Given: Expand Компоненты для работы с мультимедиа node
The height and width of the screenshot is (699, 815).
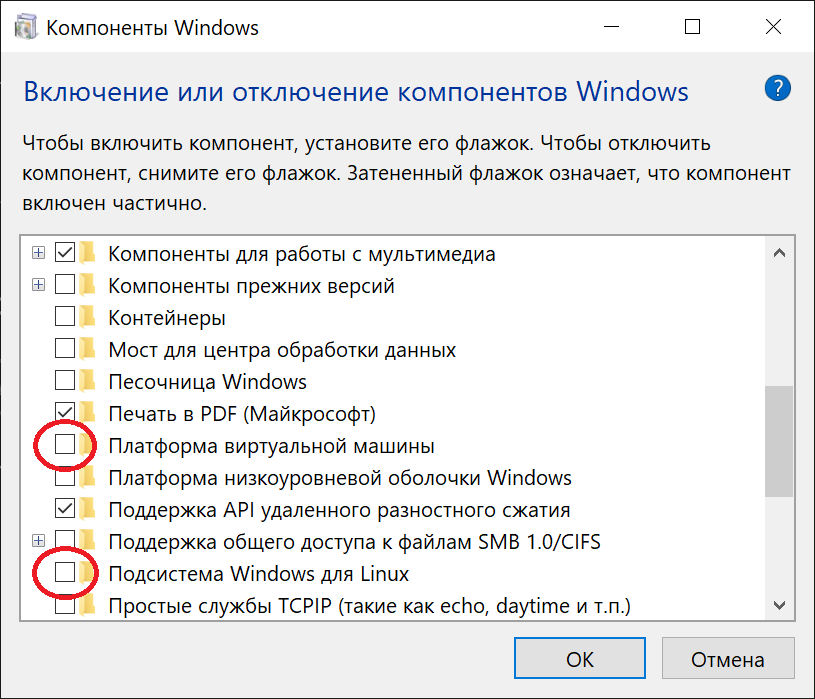Looking at the screenshot, I should pos(39,254).
